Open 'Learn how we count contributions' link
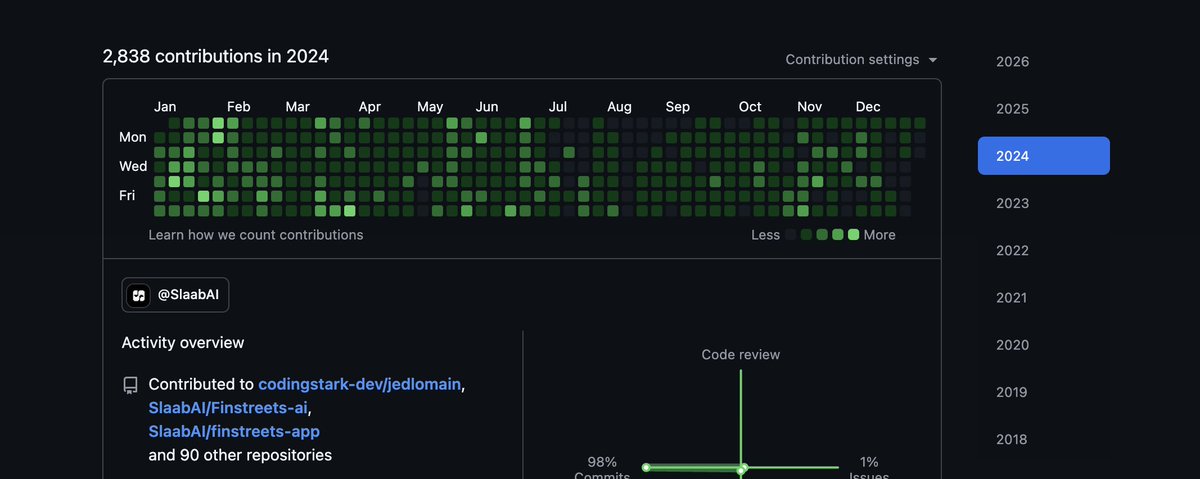The height and width of the screenshot is (479, 1200). [x=256, y=235]
